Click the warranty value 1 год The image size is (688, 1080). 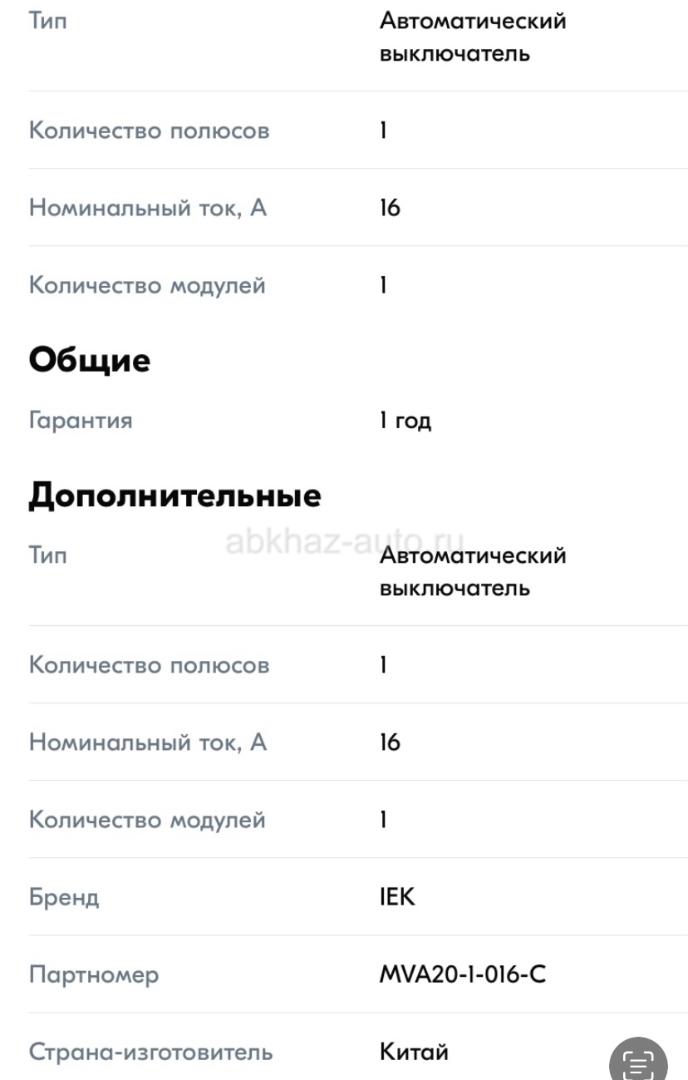point(405,420)
